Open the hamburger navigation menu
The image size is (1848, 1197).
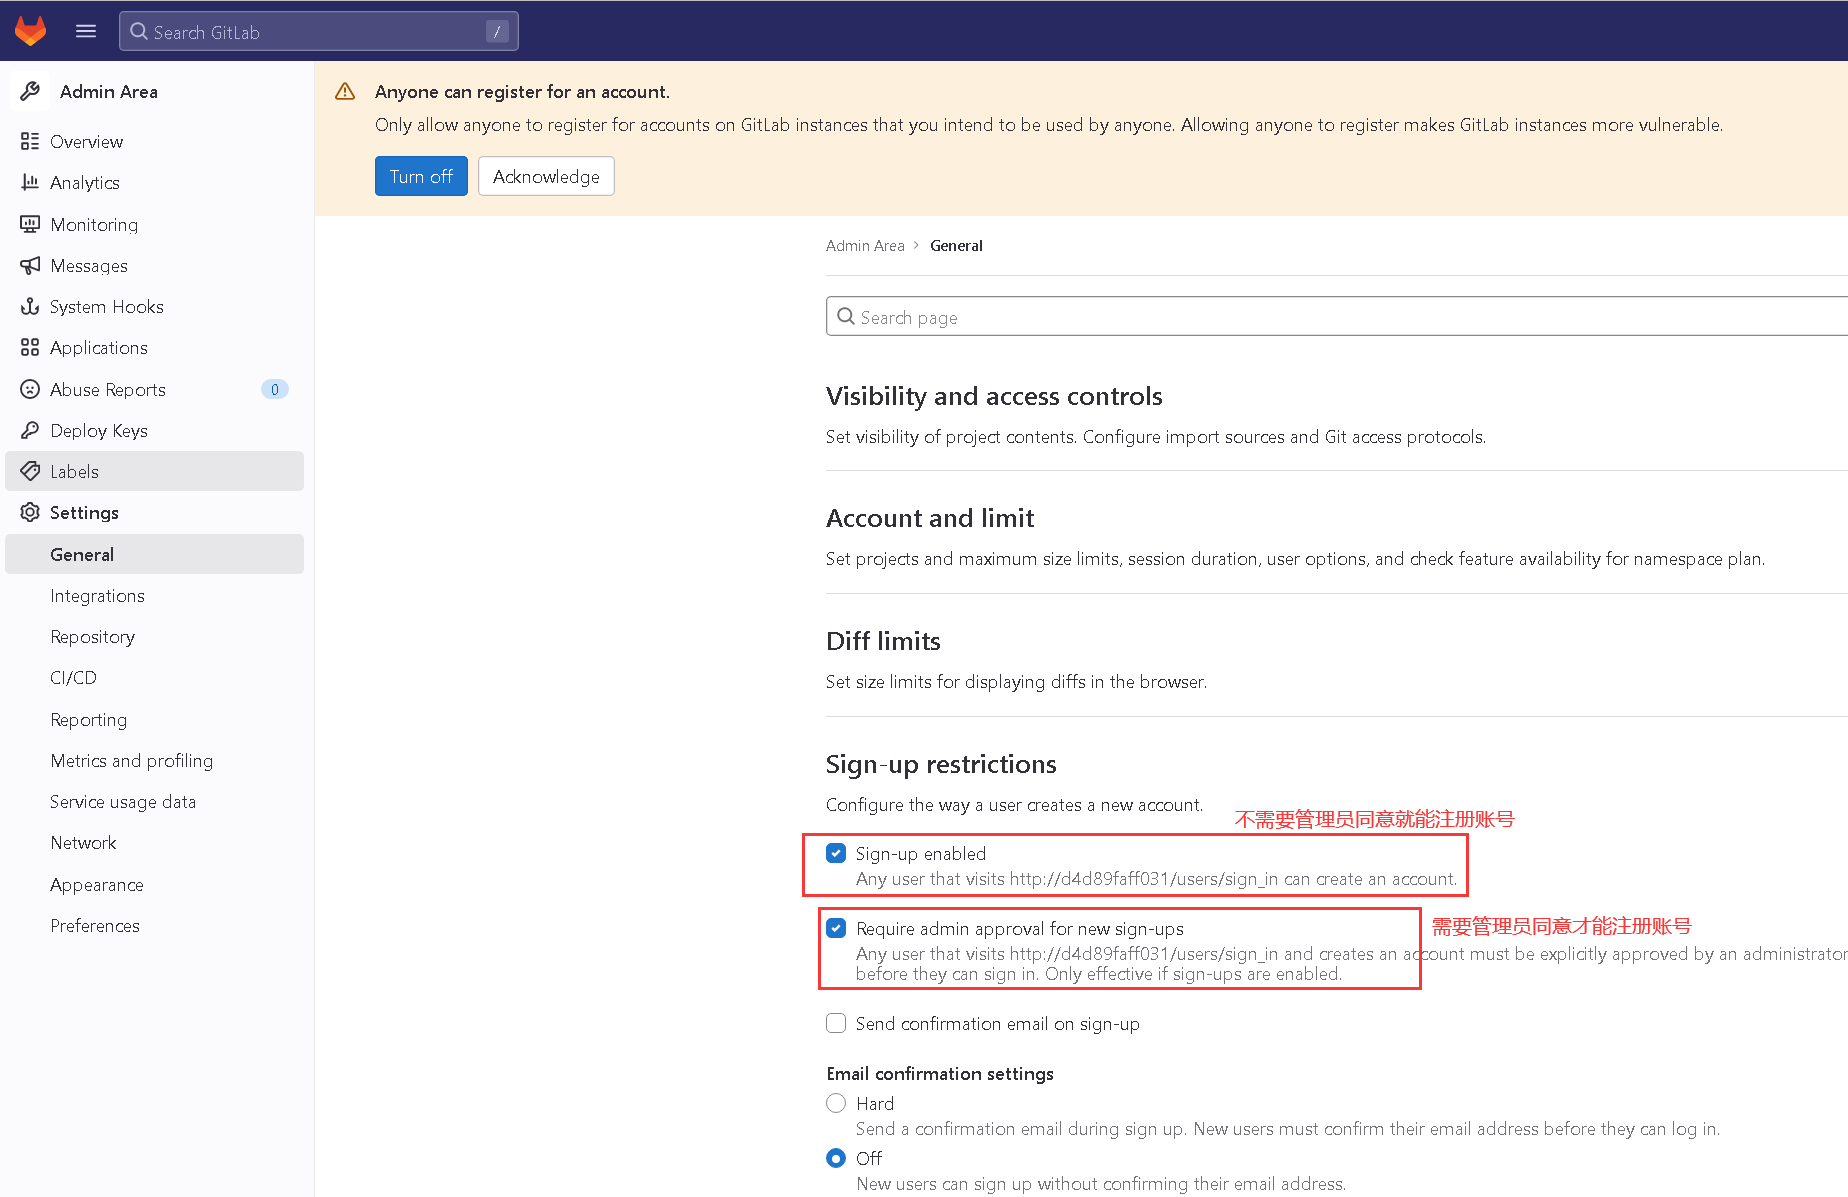pos(86,31)
